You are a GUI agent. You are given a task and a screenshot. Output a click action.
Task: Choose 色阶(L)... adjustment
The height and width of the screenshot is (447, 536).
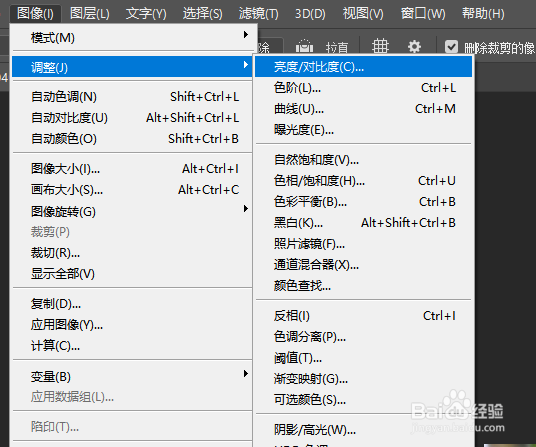[363, 88]
